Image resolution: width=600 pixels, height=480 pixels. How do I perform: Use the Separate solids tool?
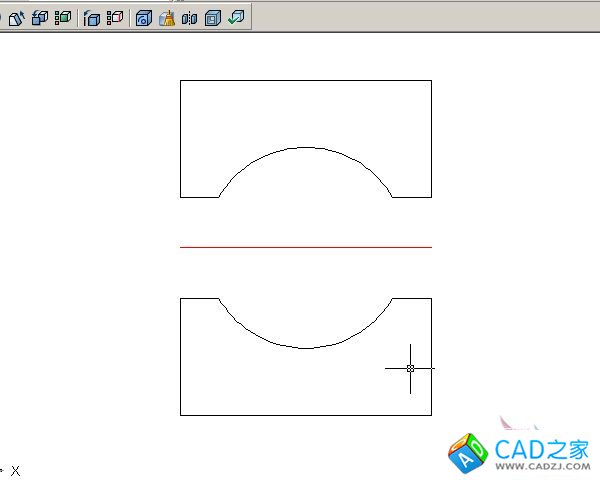click(x=189, y=17)
